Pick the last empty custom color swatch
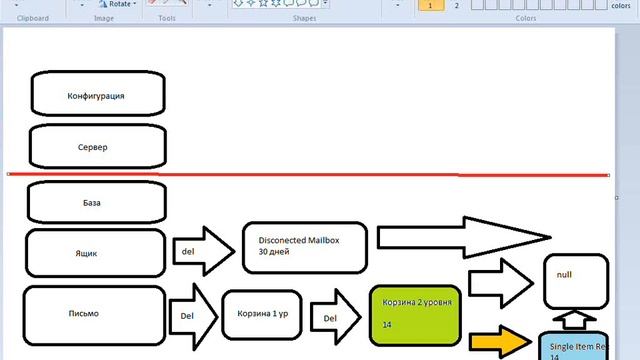Image resolution: width=640 pixels, height=360 pixels. (601, 4)
